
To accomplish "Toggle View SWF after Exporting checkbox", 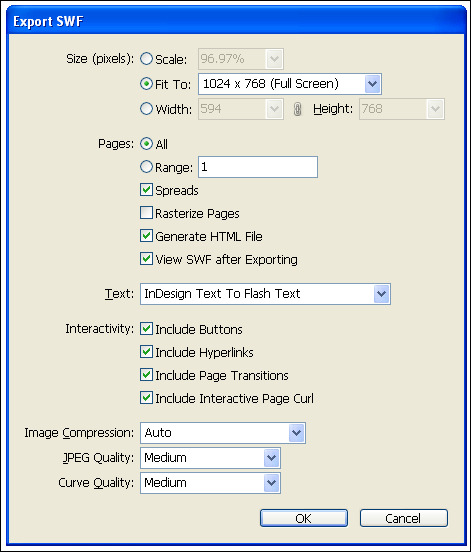I will (146, 259).
